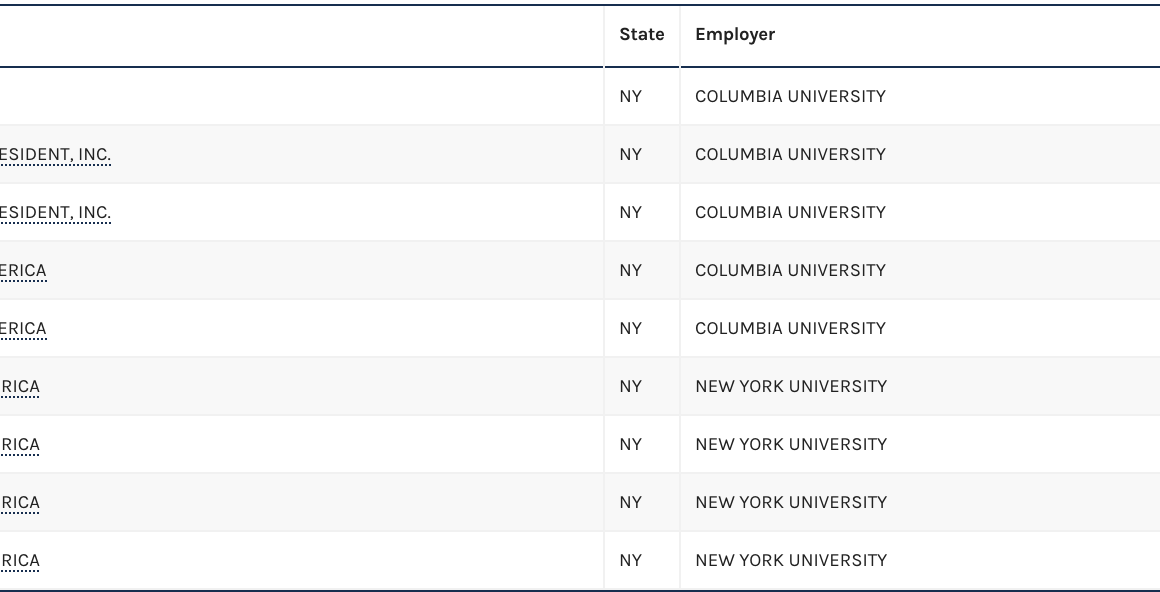The image size is (1160, 592).
Task: Open the first 'ESIDENT, INC.' committee link
Action: [x=55, y=154]
